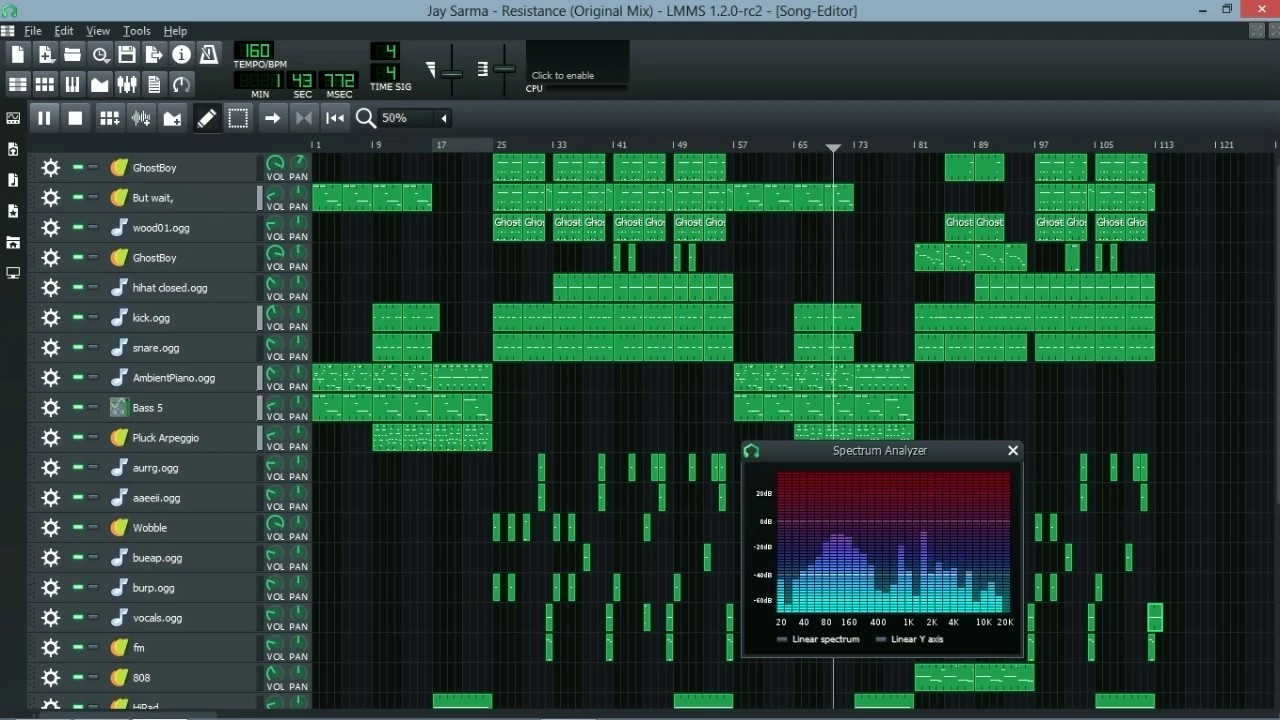Image resolution: width=1280 pixels, height=720 pixels.
Task: Open the 808 instrument track button
Action: click(x=181, y=678)
